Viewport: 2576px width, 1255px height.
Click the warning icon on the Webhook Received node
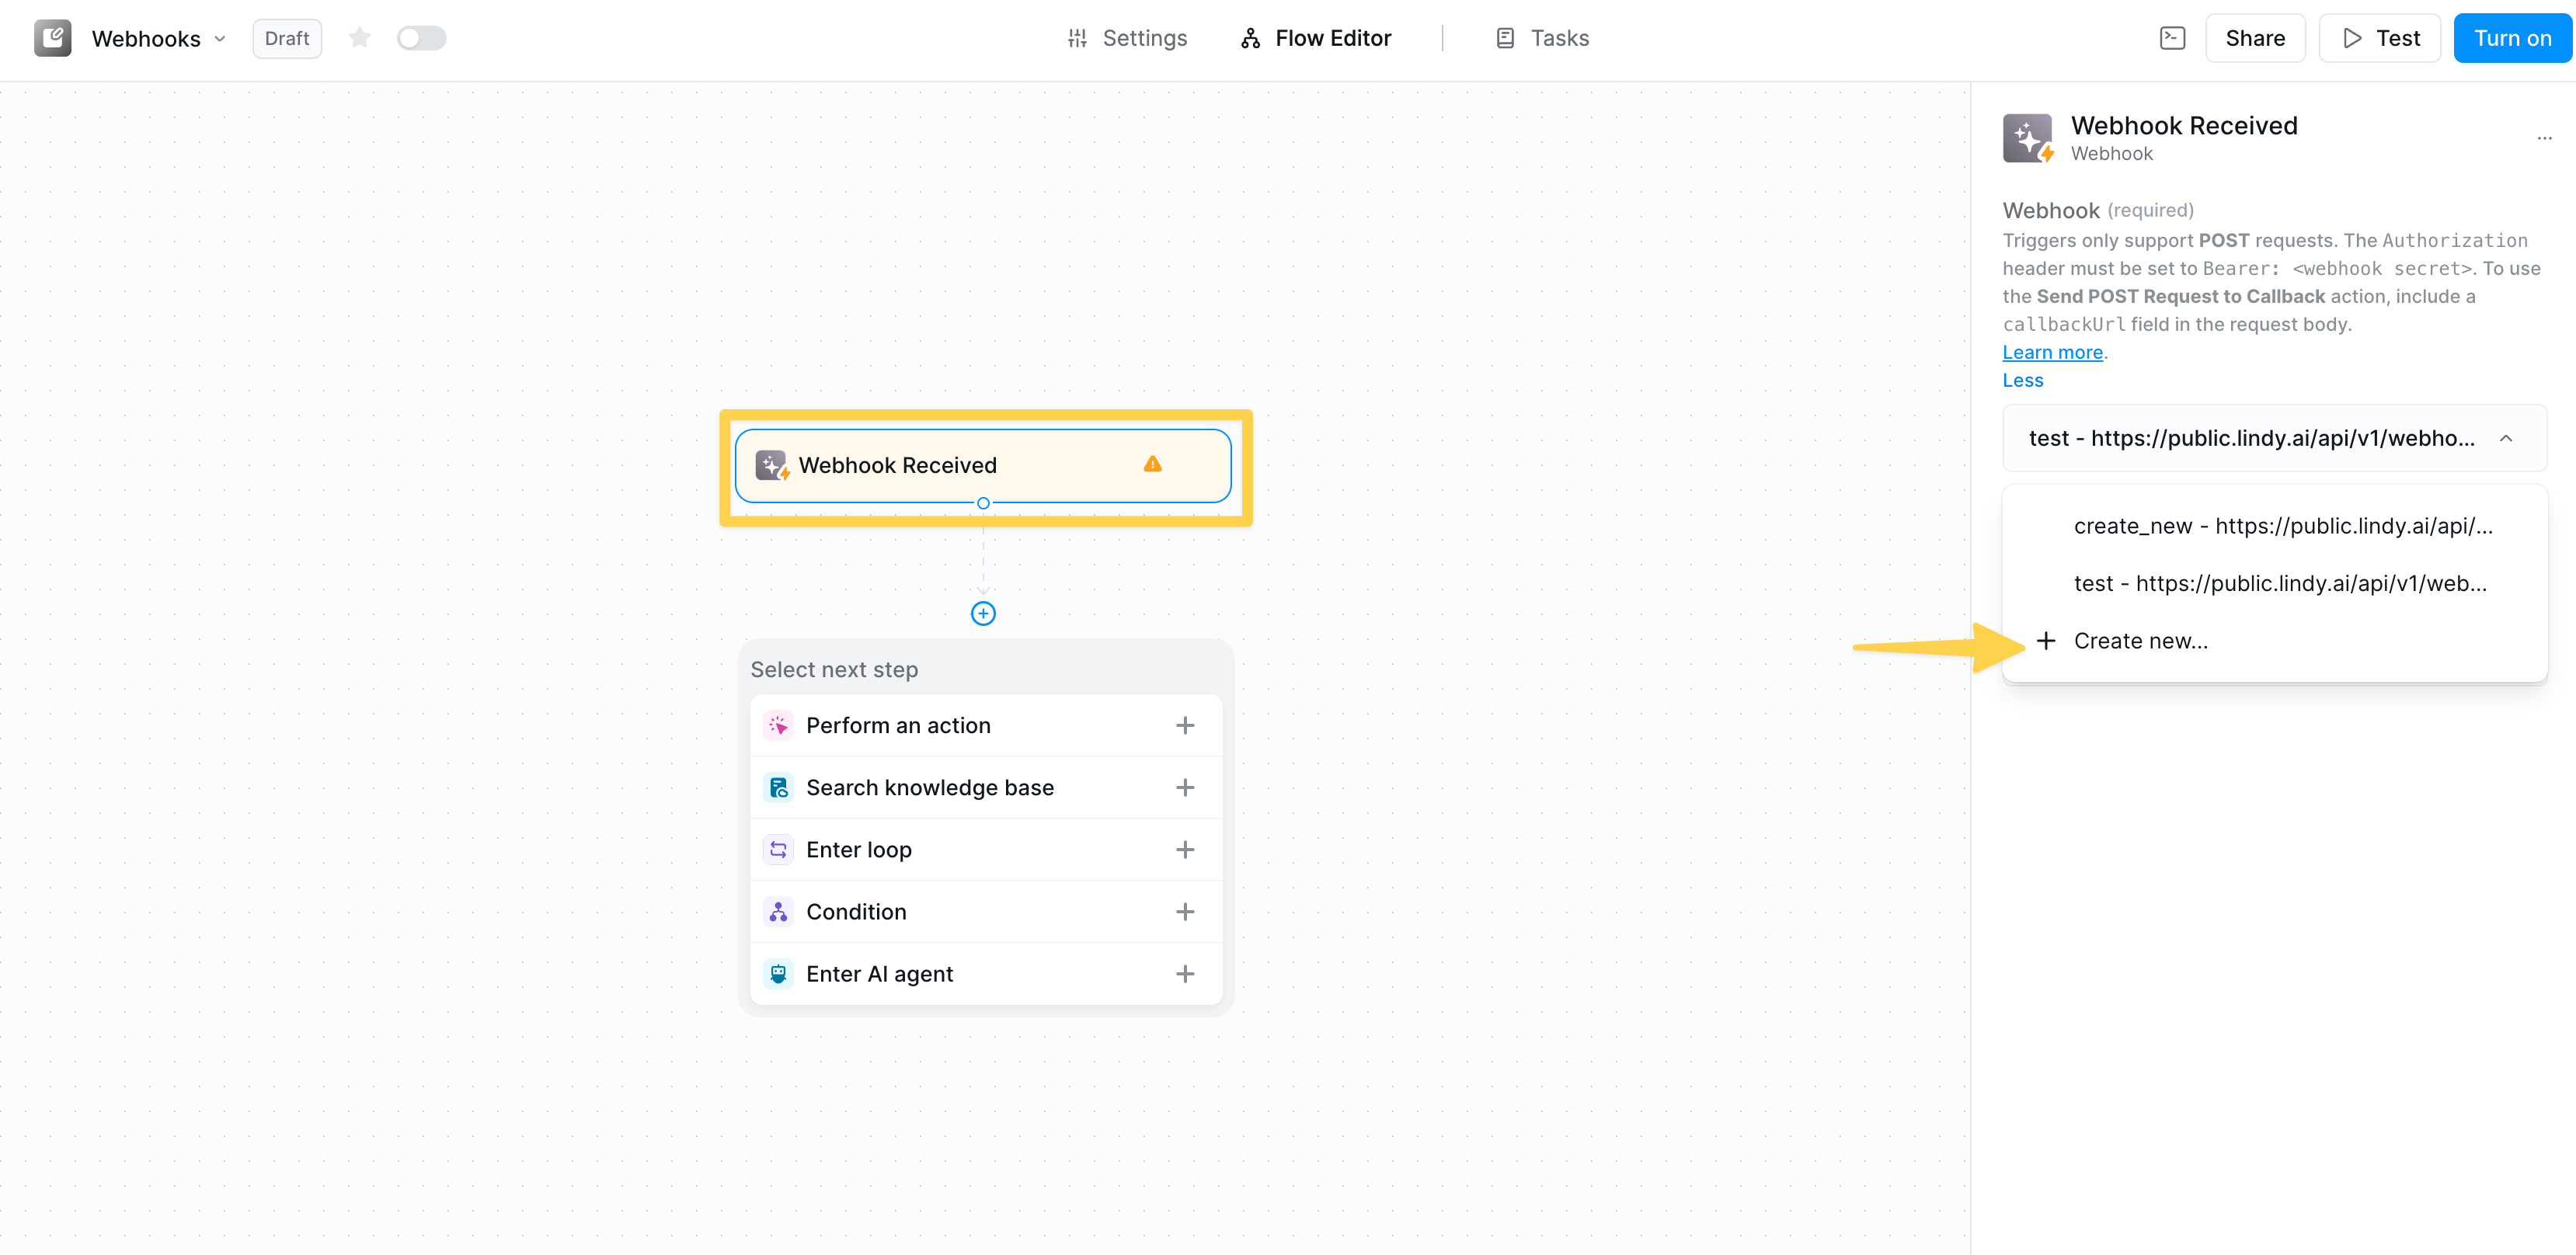(1153, 464)
